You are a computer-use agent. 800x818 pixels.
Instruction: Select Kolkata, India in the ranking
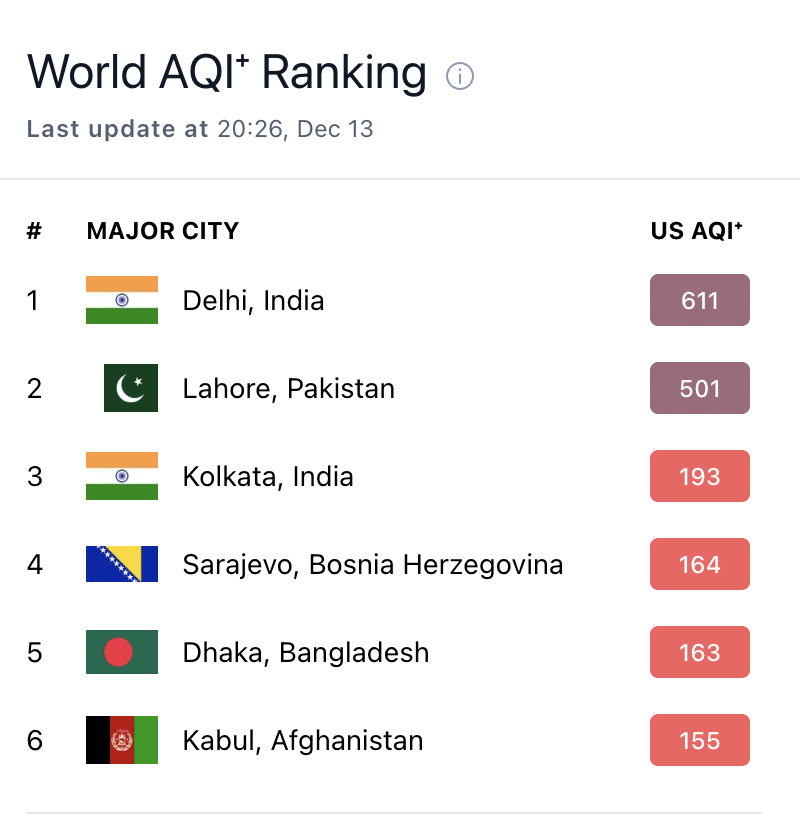(268, 477)
